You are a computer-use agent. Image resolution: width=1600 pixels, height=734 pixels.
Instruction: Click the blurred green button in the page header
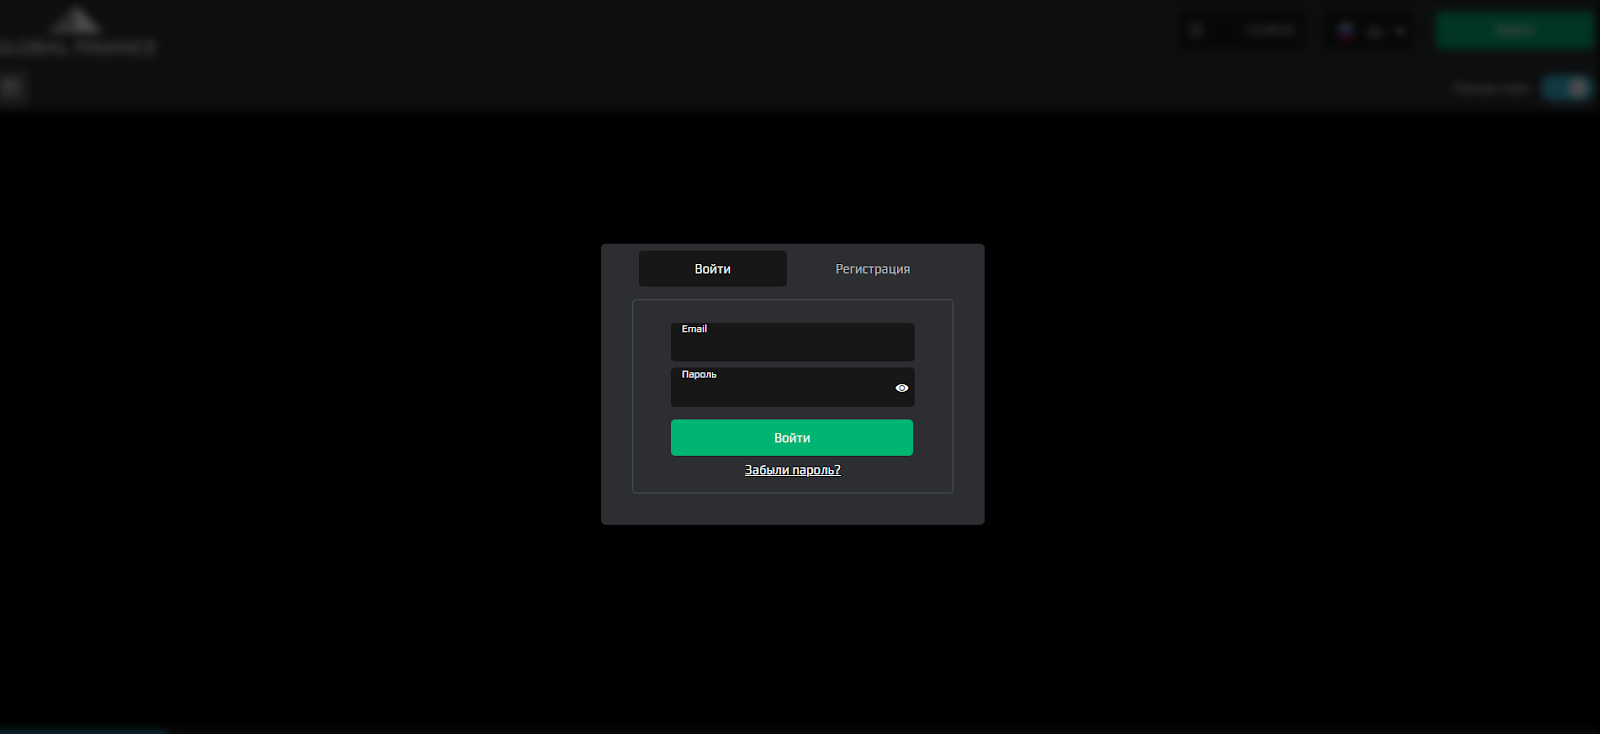point(1514,31)
